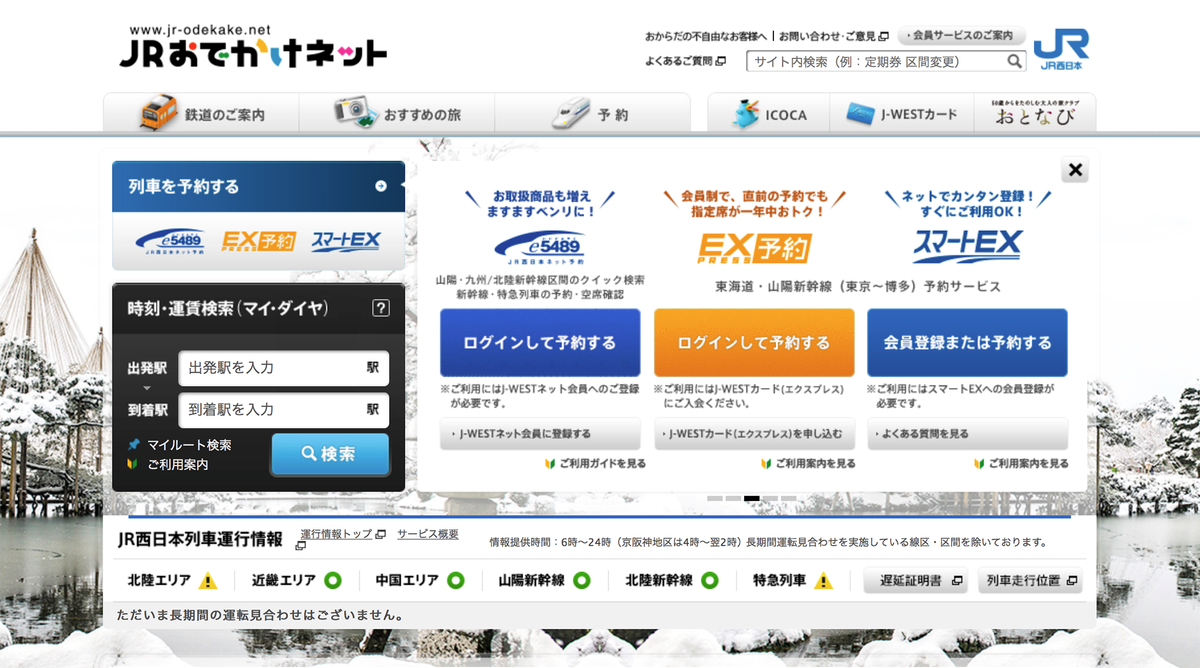Click 会員登録または予約する for スマートEX
Screen dimensions: 1200x668
pyautogui.click(x=967, y=343)
